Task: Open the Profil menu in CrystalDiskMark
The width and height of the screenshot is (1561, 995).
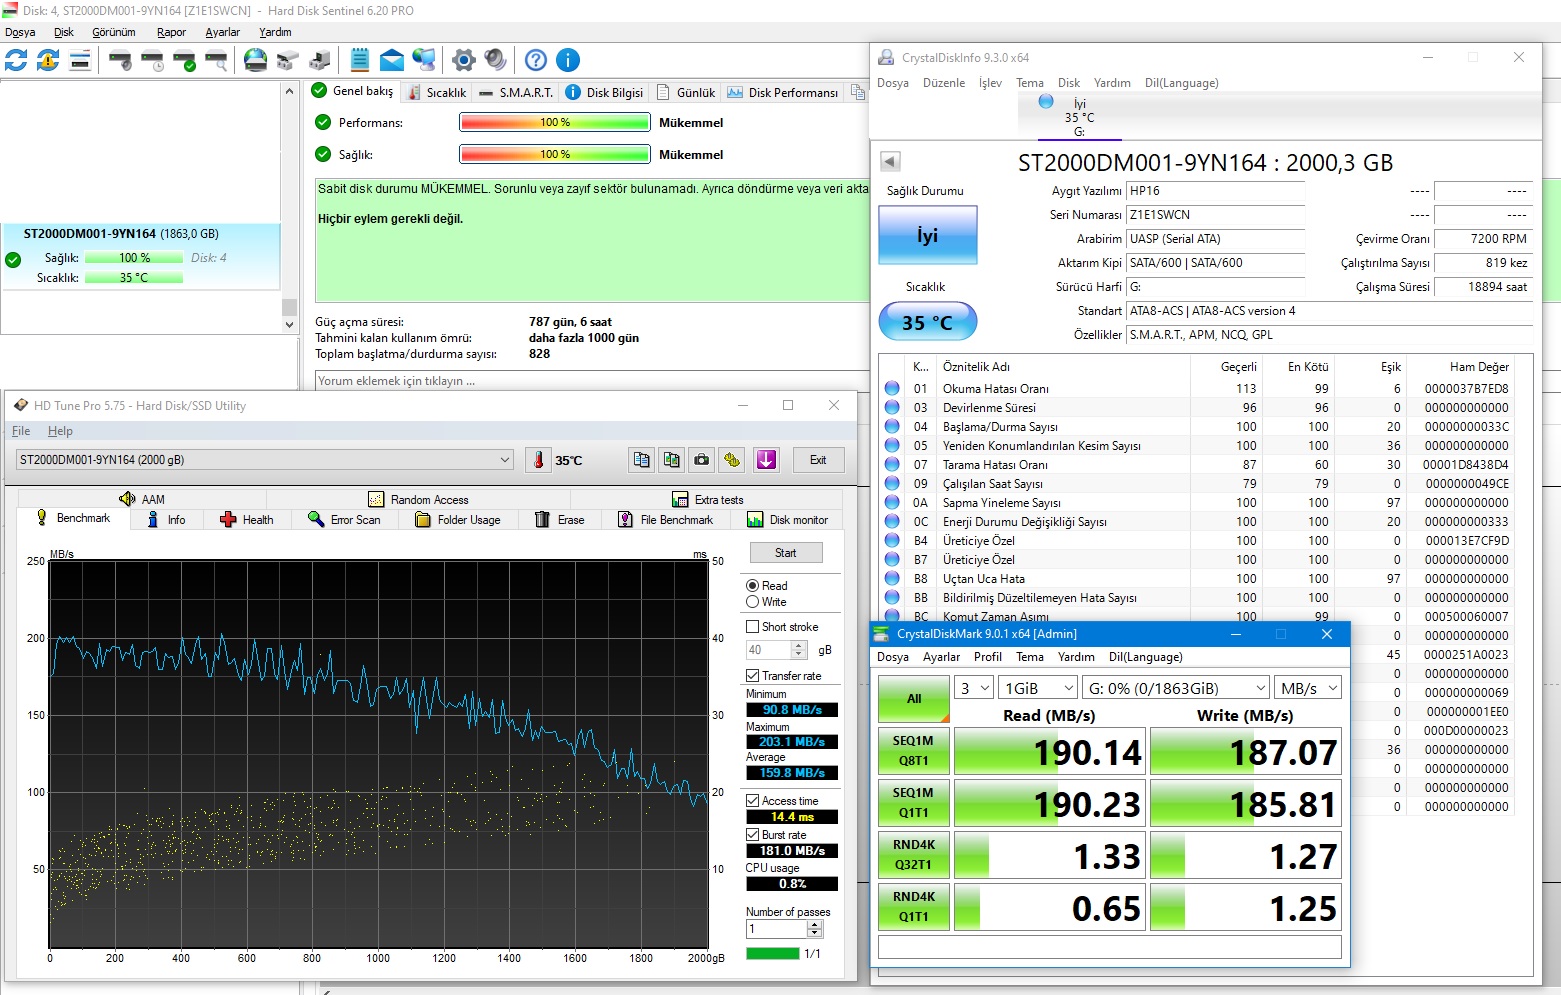Action: (988, 657)
